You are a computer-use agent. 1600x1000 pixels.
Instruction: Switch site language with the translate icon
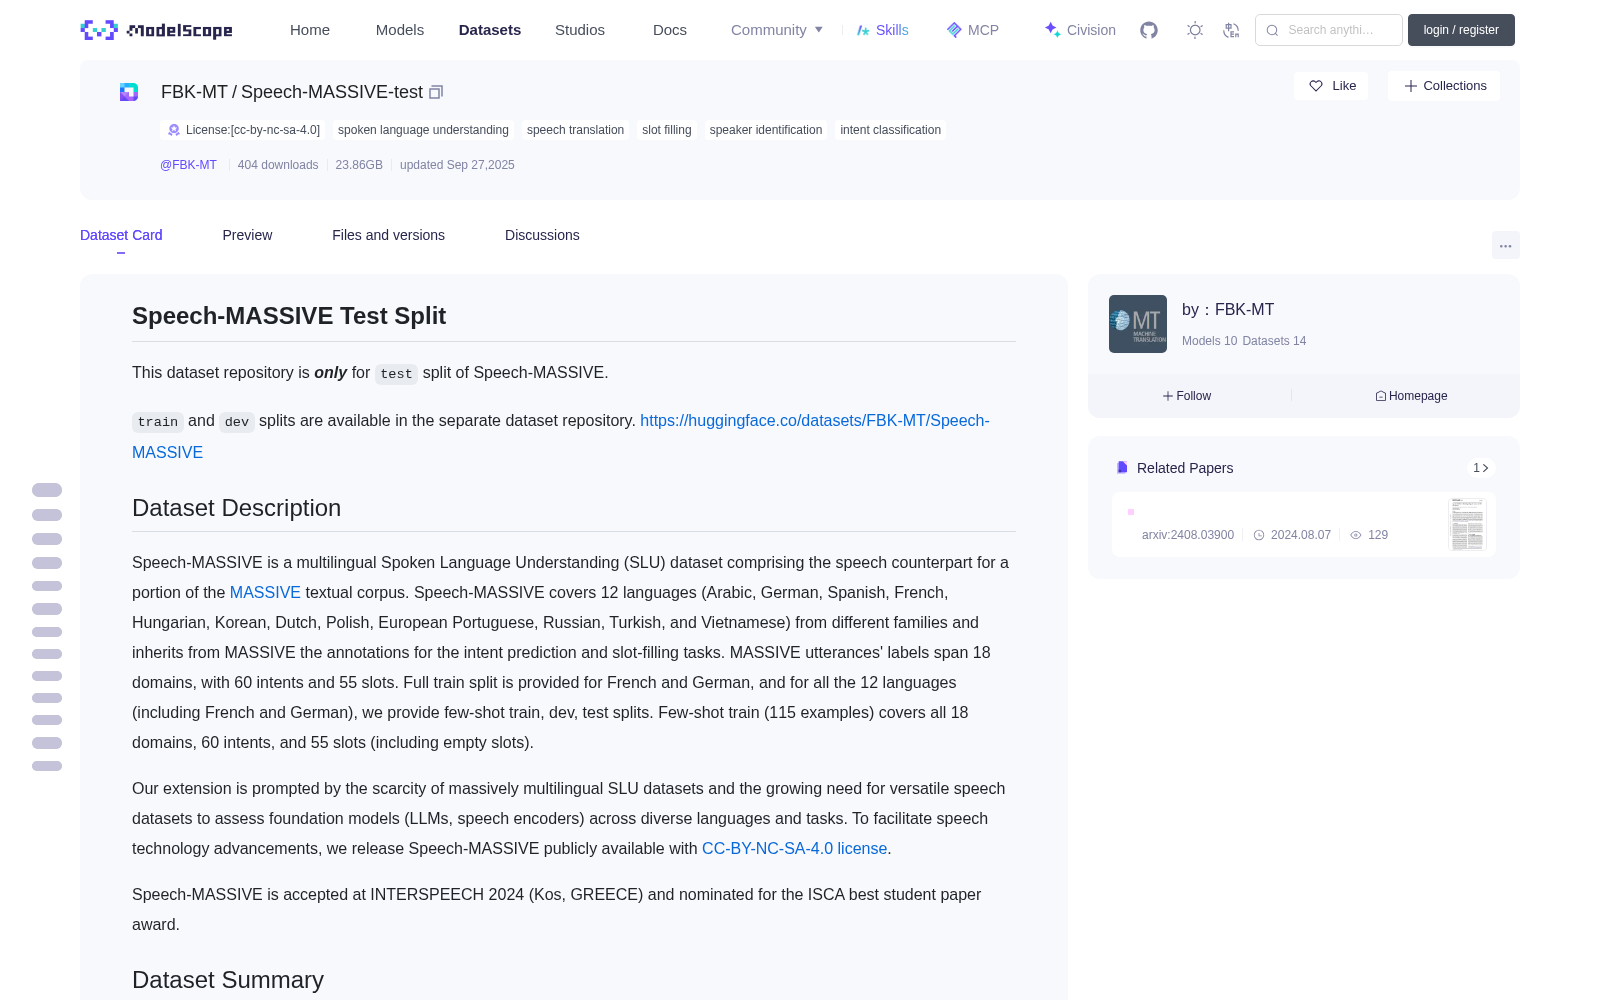coord(1232,30)
